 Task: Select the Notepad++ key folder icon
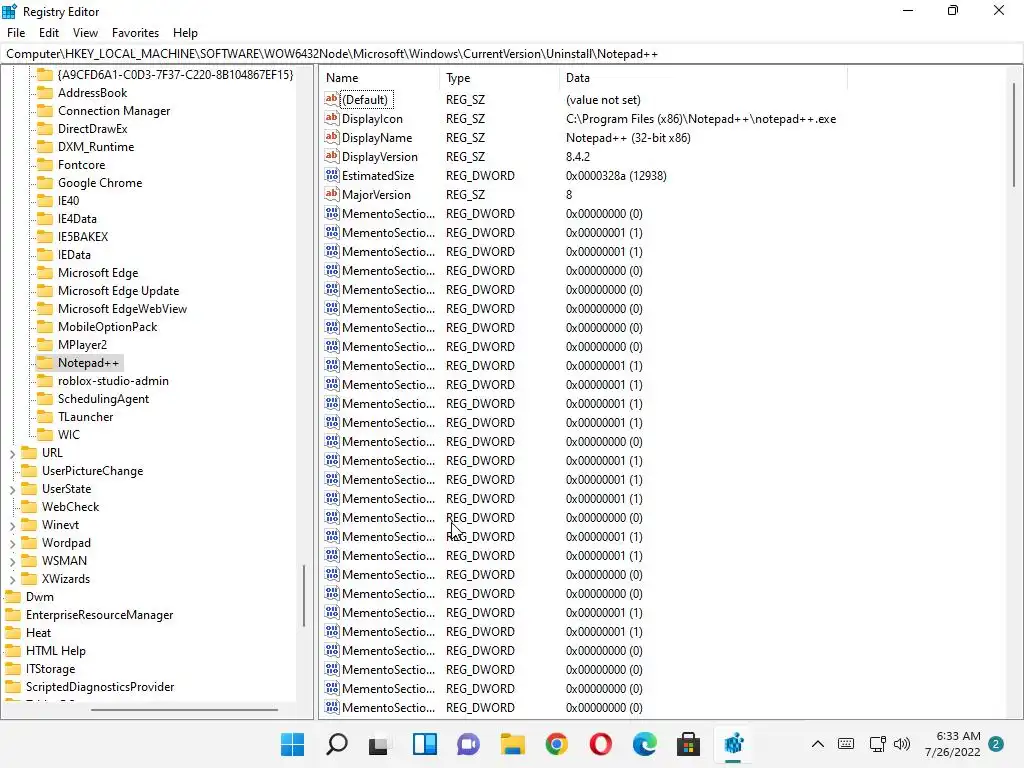click(44, 362)
